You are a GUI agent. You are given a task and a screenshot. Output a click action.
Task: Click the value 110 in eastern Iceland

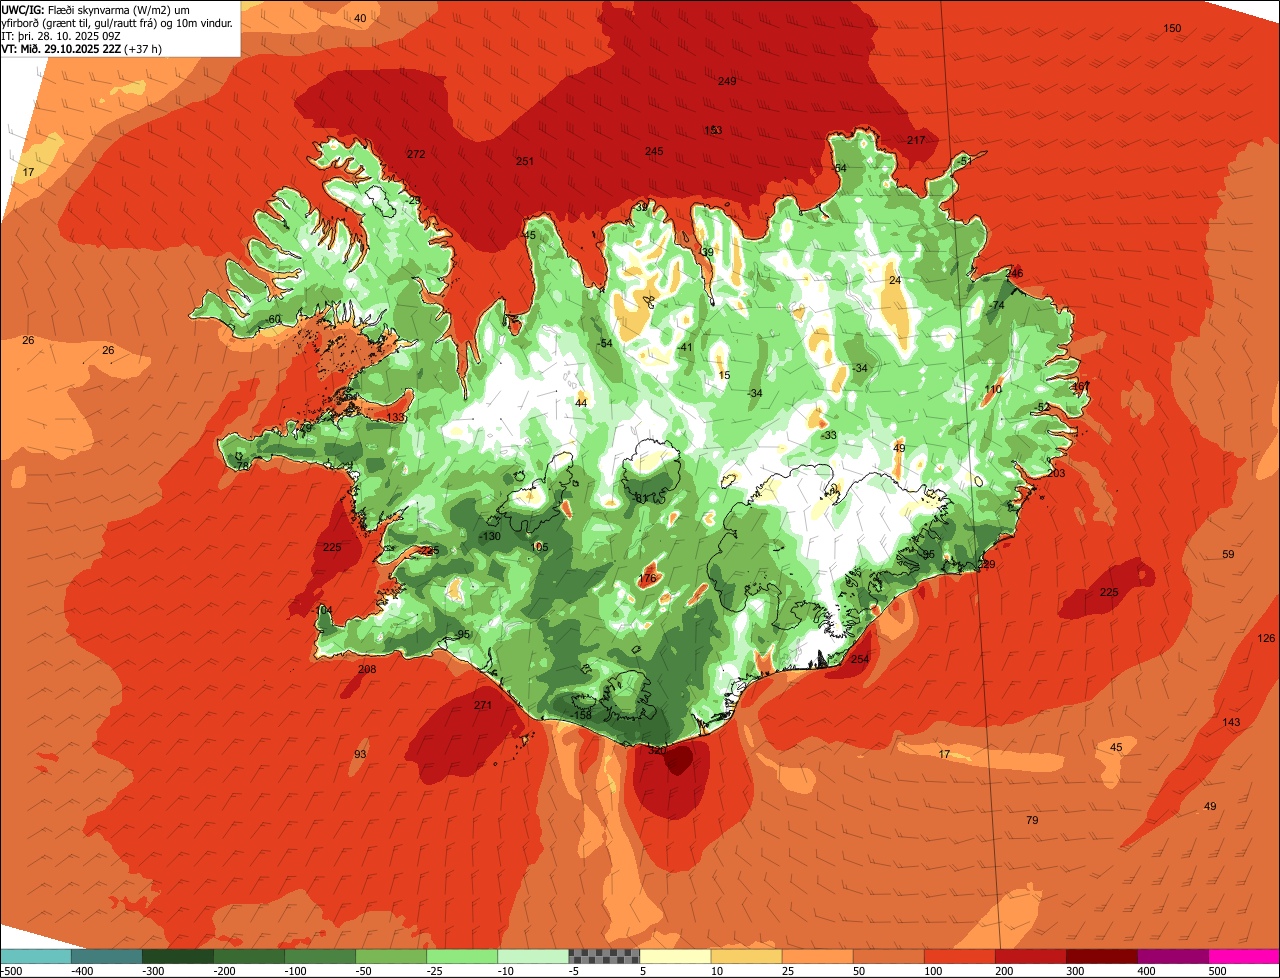point(993,389)
